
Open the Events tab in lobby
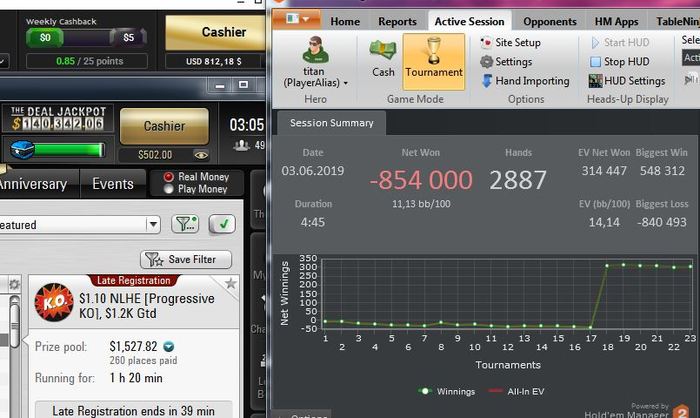click(x=113, y=184)
